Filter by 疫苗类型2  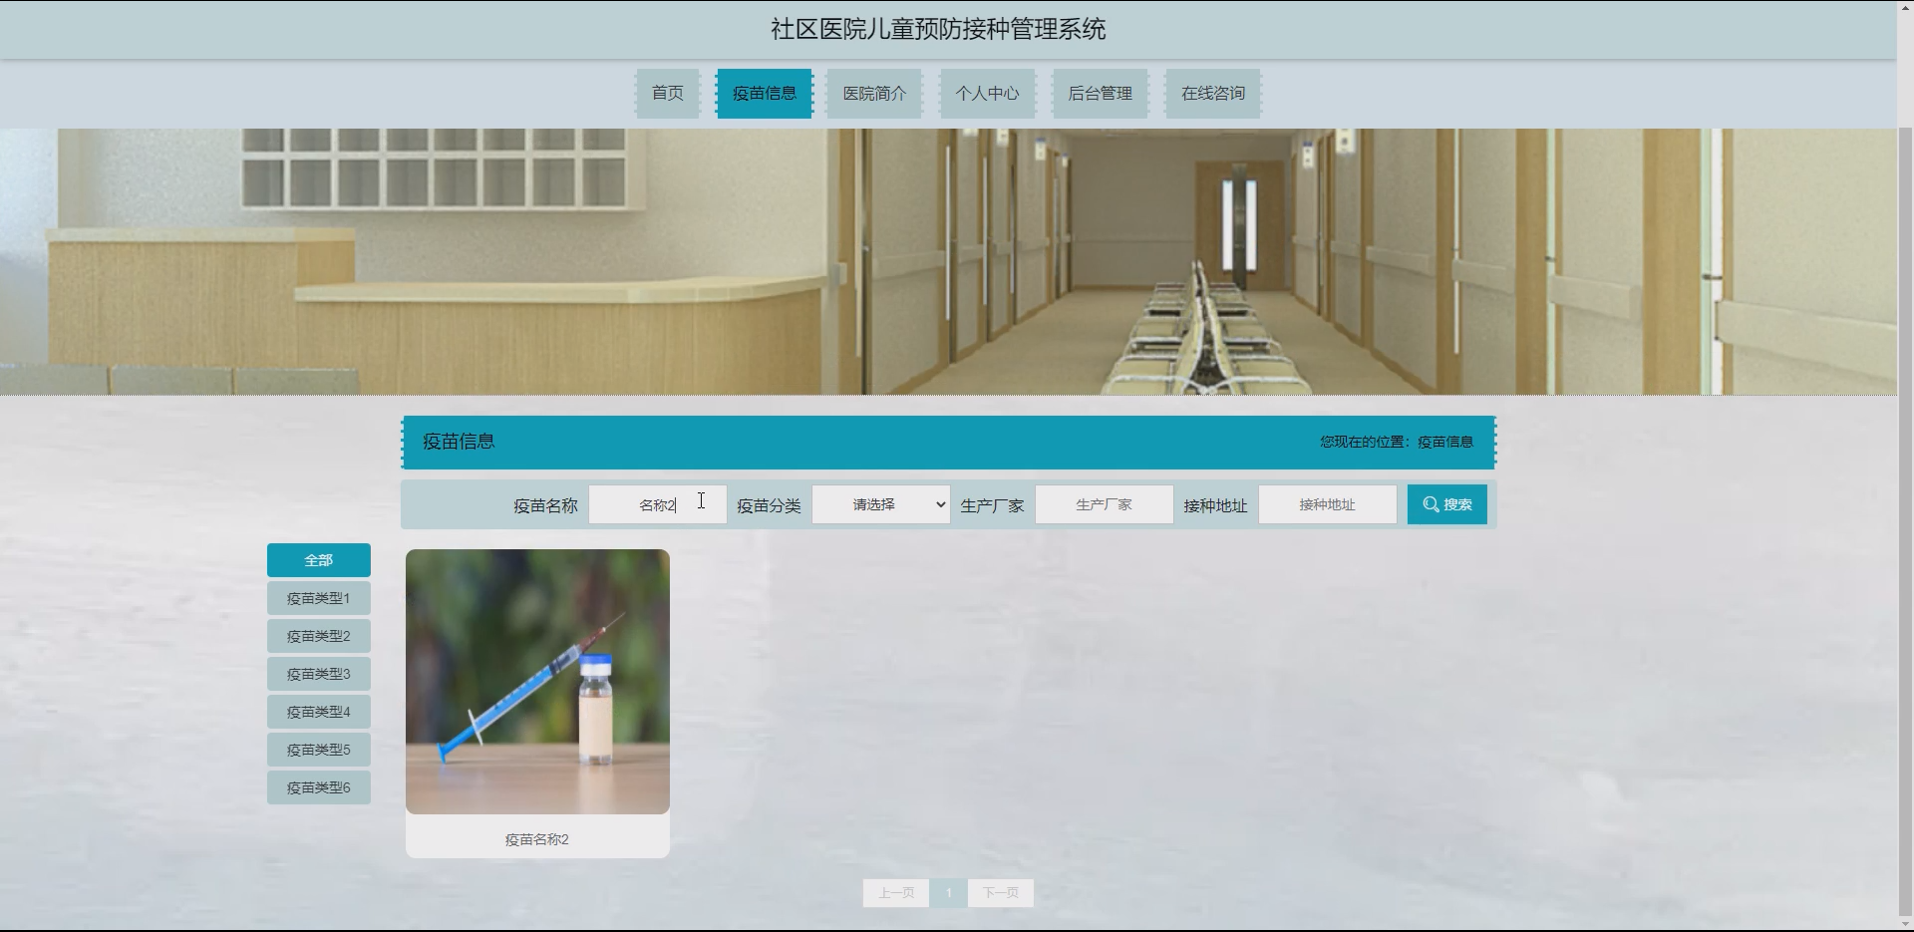point(319,636)
